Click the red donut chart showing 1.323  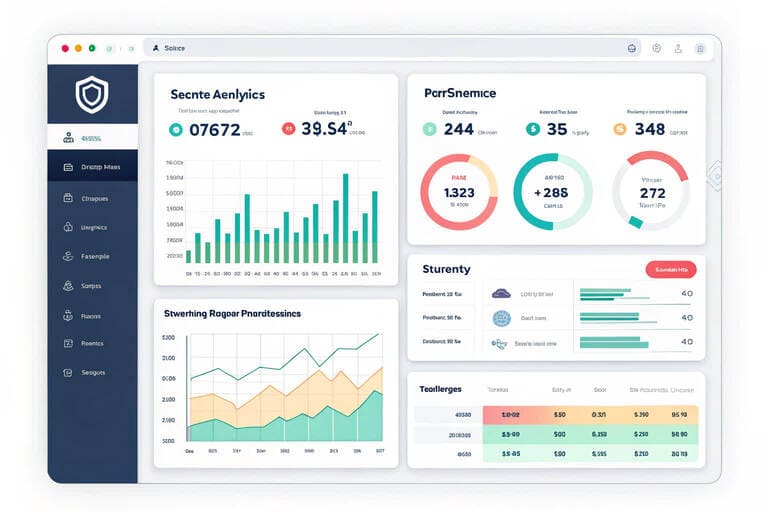458,192
